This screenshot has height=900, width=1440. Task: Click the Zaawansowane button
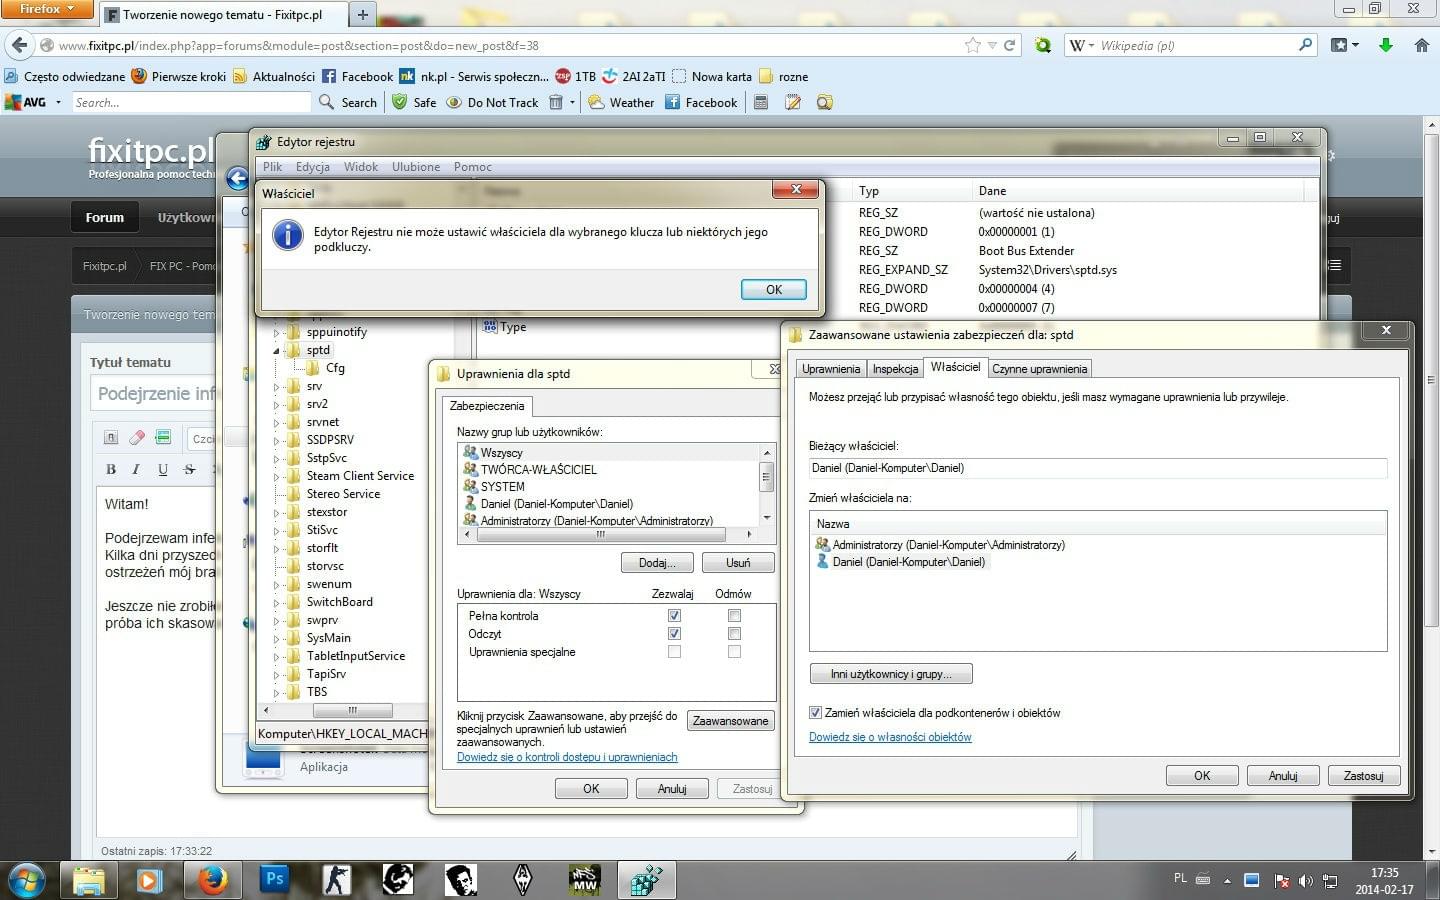pyautogui.click(x=730, y=721)
